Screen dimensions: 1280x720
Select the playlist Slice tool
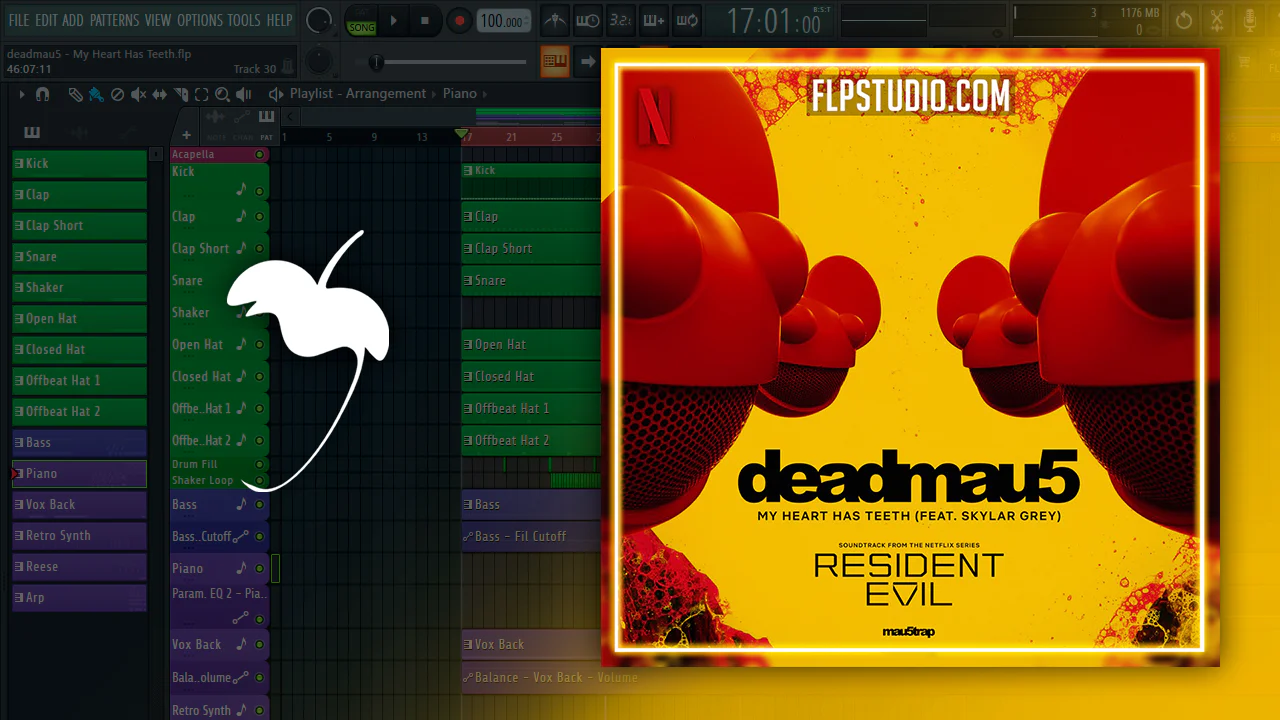[x=181, y=94]
